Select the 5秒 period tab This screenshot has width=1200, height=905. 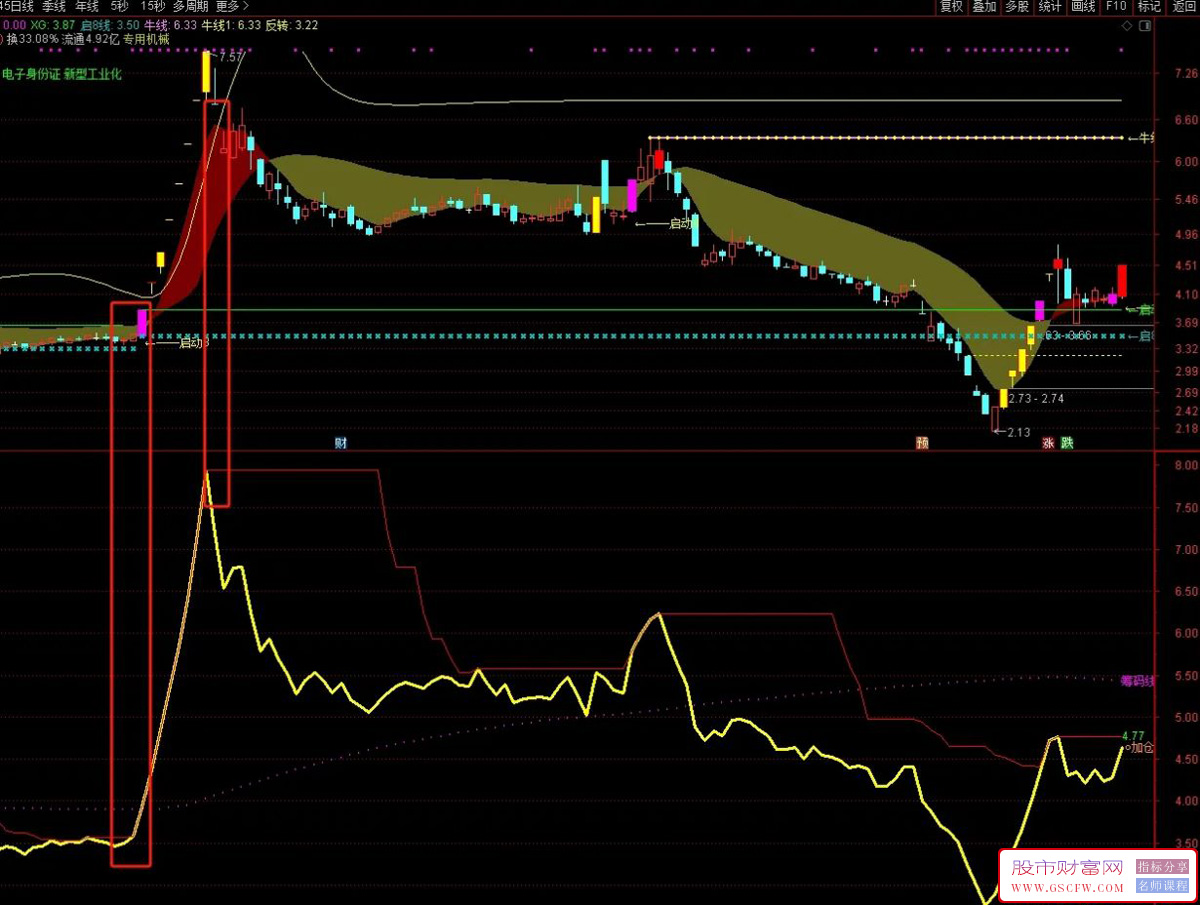tap(119, 6)
